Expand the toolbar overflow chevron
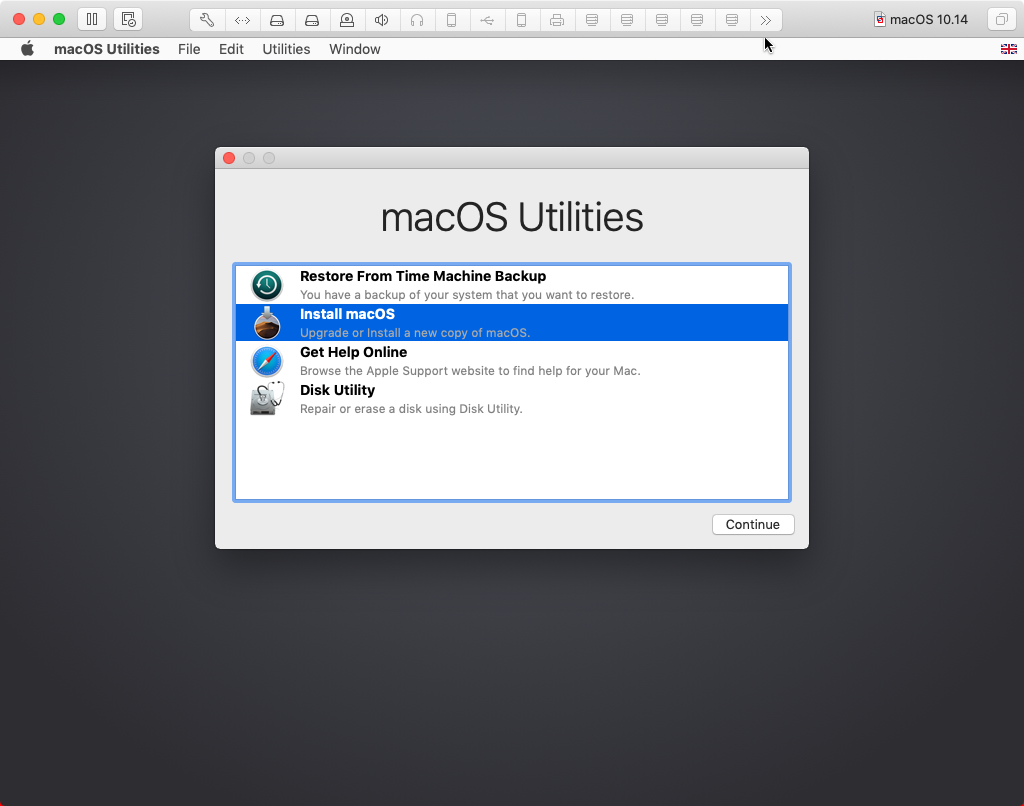 pos(766,19)
